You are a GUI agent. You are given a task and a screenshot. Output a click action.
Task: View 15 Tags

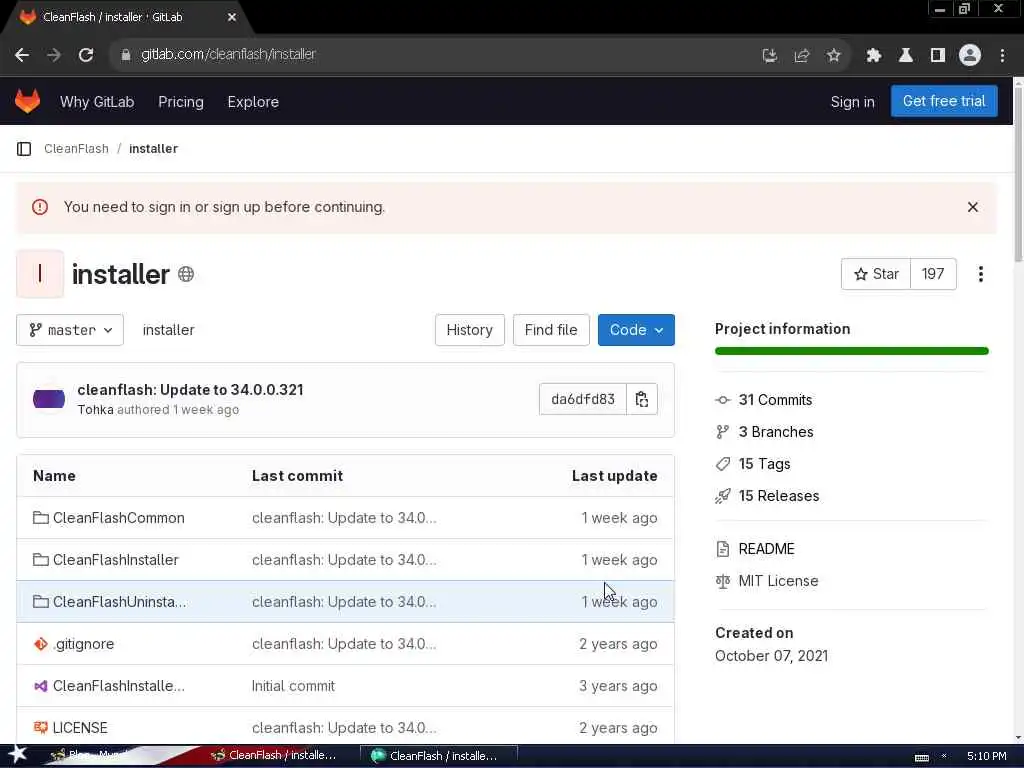coord(764,464)
